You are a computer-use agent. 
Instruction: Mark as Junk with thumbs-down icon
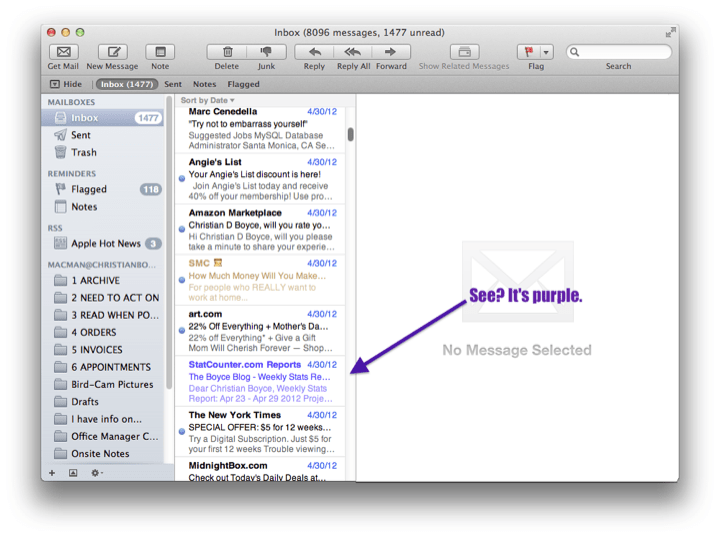(x=266, y=52)
